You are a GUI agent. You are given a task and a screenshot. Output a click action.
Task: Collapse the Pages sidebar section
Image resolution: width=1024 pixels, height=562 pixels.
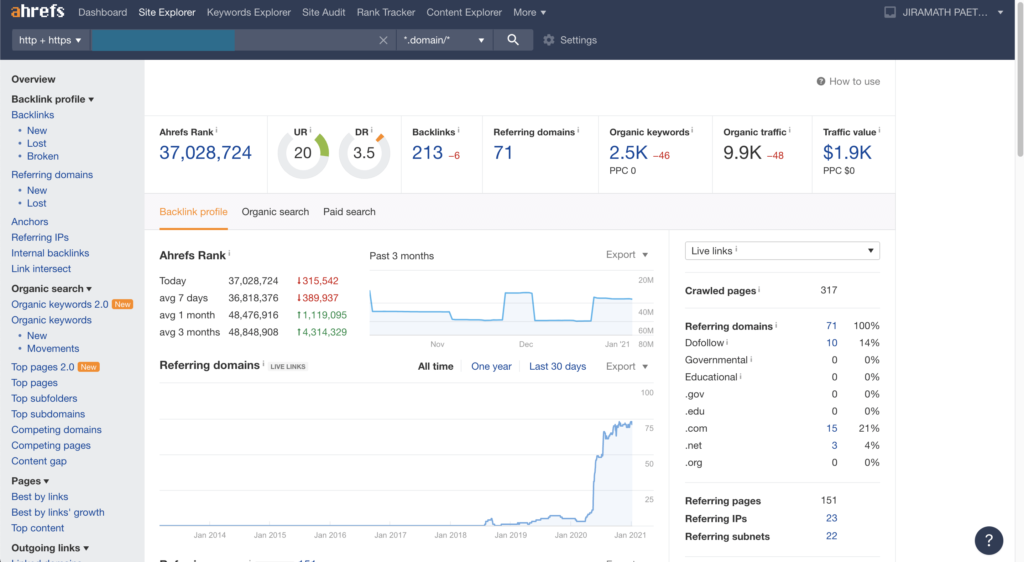pos(30,481)
